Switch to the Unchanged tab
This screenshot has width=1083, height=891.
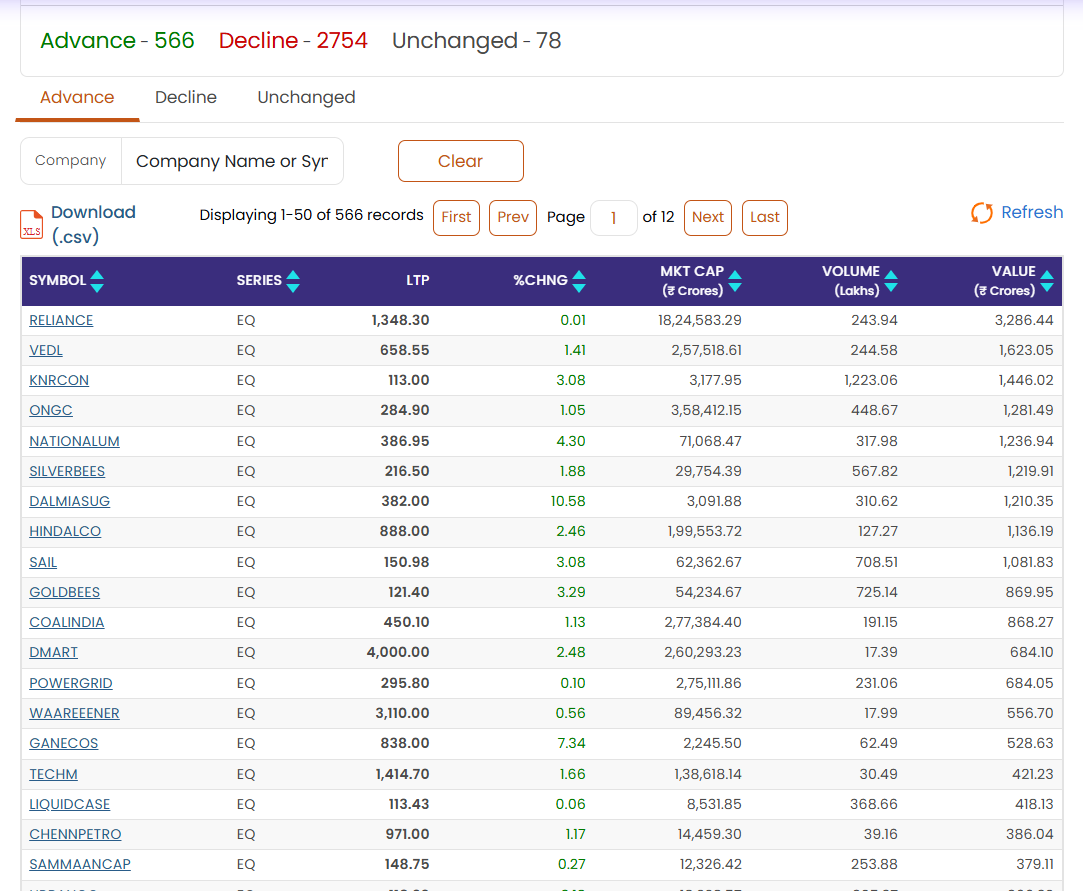tap(306, 97)
